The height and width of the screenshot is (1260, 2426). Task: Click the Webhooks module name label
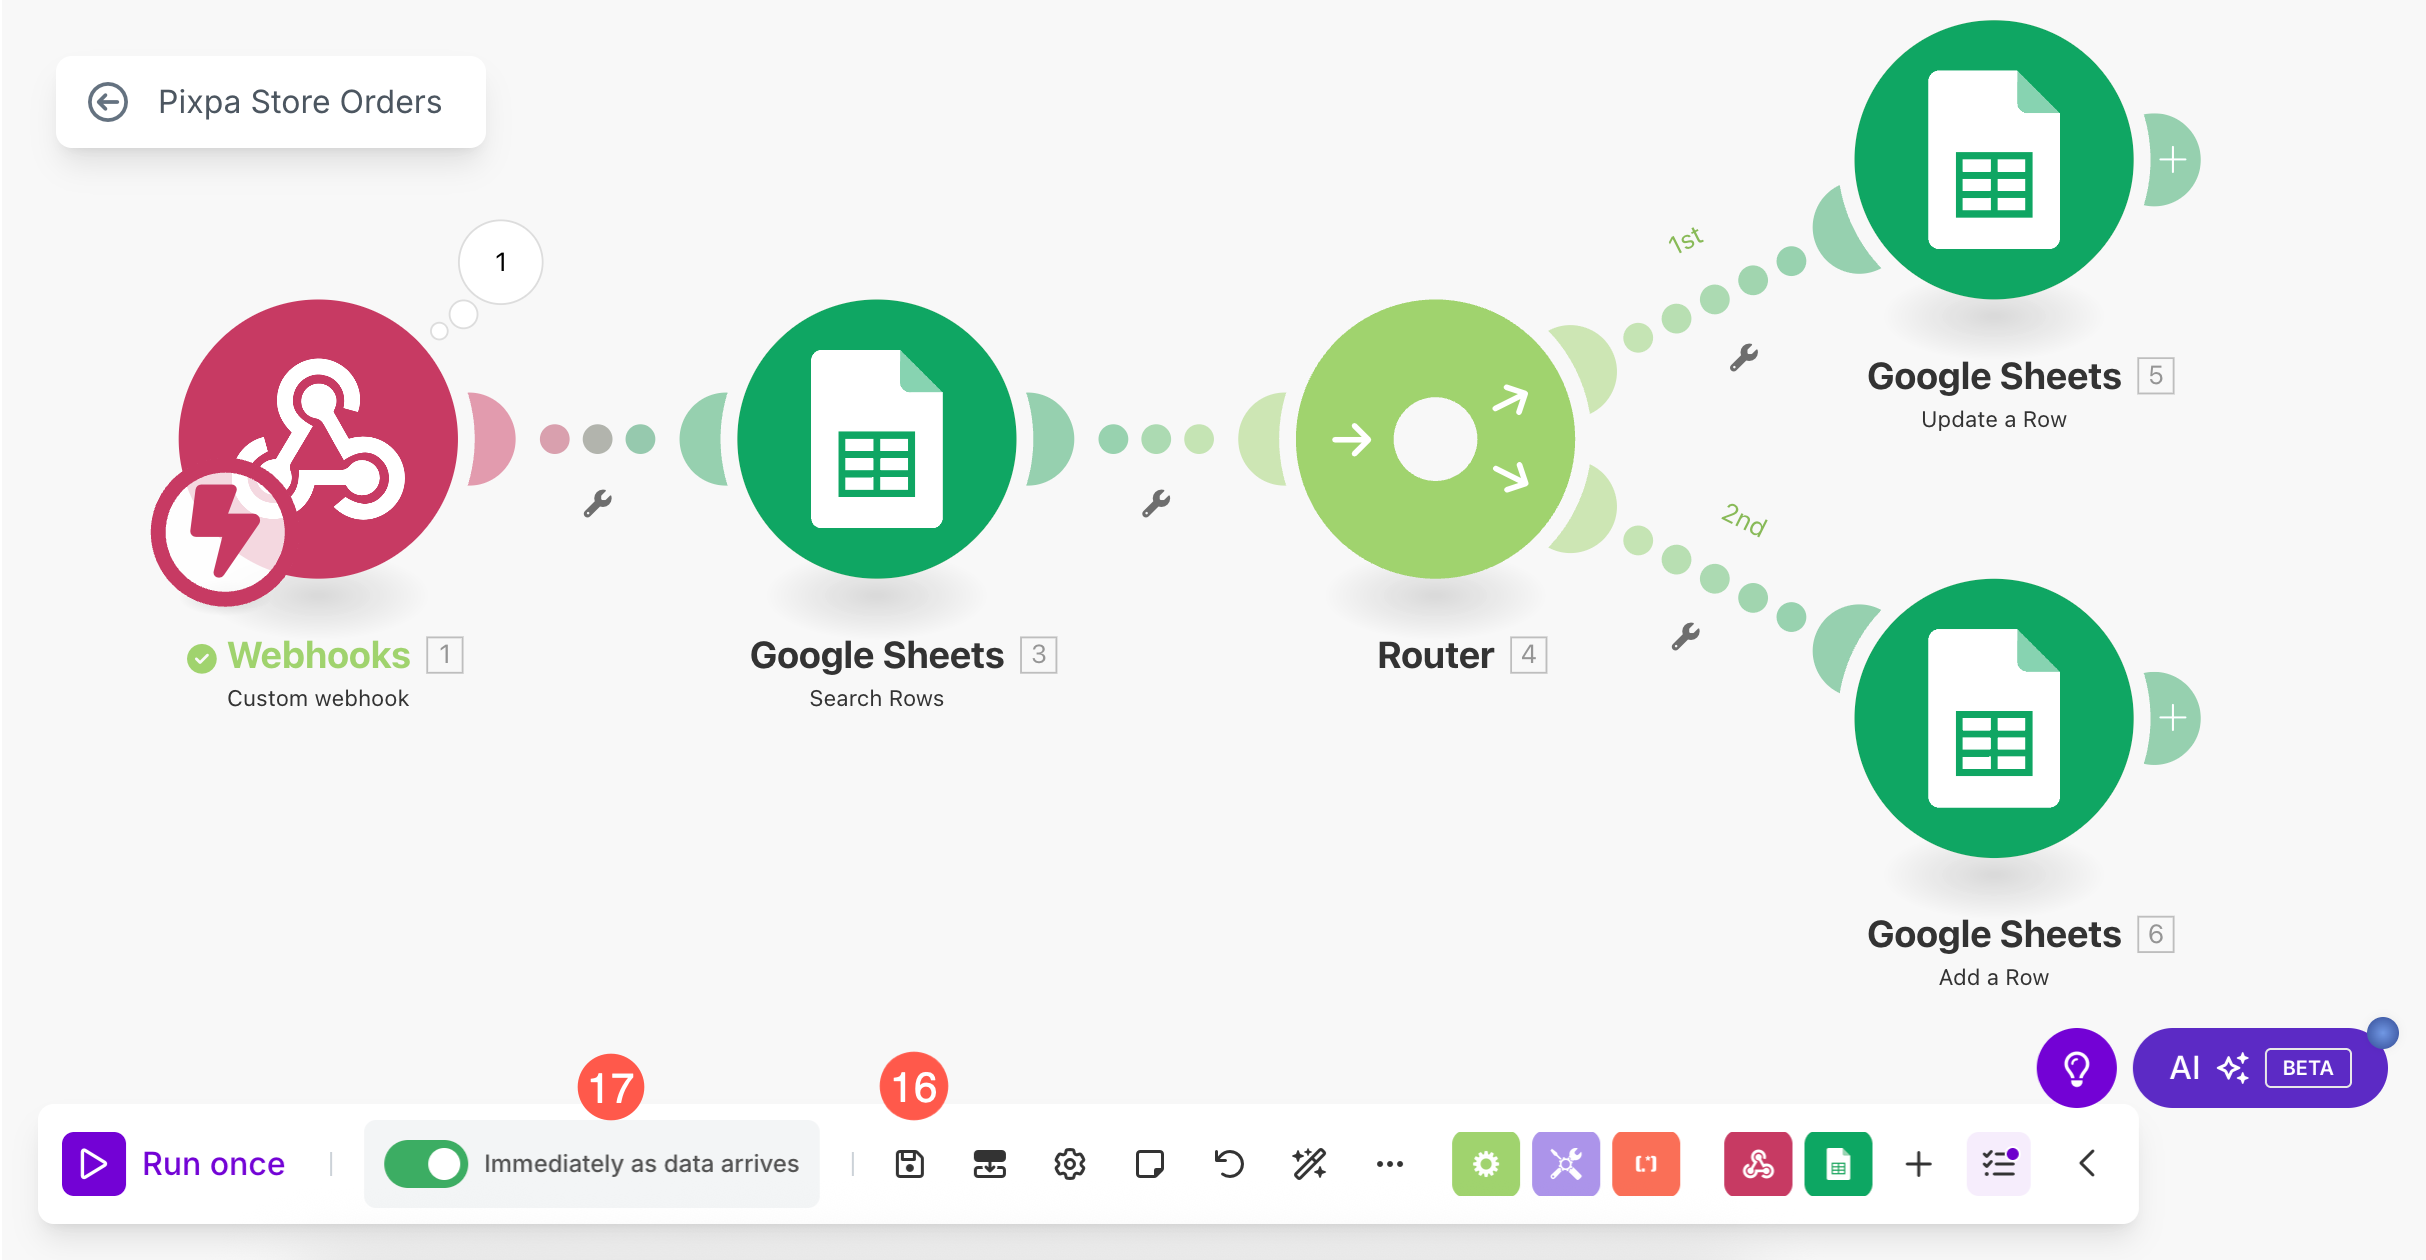319,656
